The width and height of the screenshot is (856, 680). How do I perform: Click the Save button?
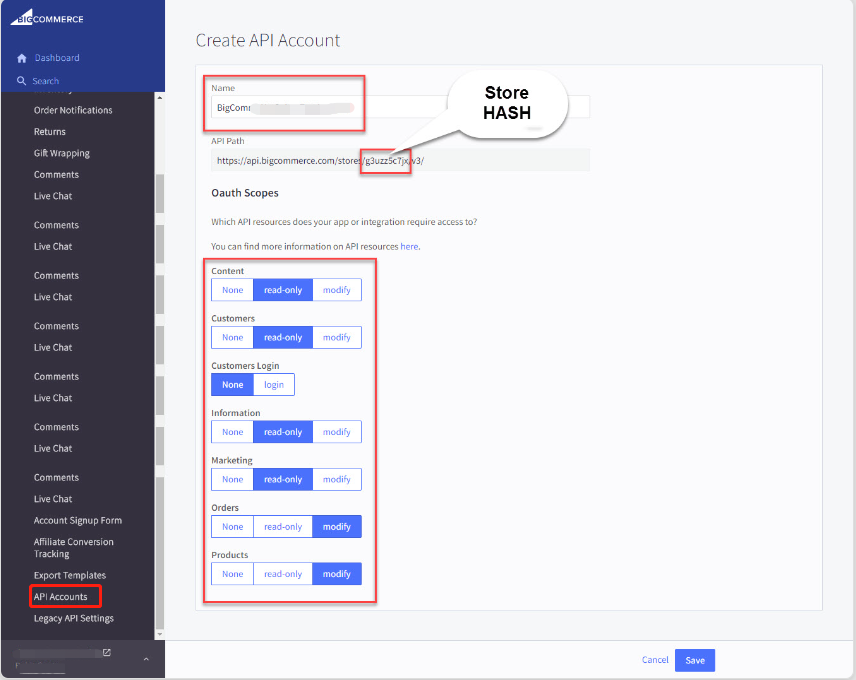(x=694, y=660)
